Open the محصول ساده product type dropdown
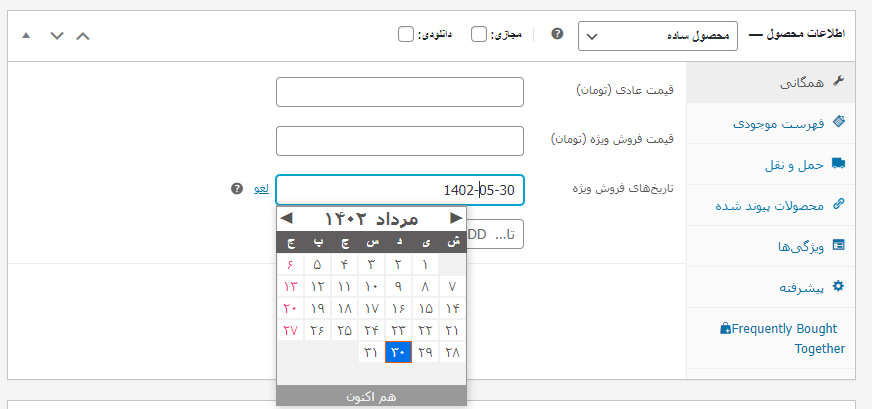Viewport: 872px width, 409px height. [x=658, y=36]
